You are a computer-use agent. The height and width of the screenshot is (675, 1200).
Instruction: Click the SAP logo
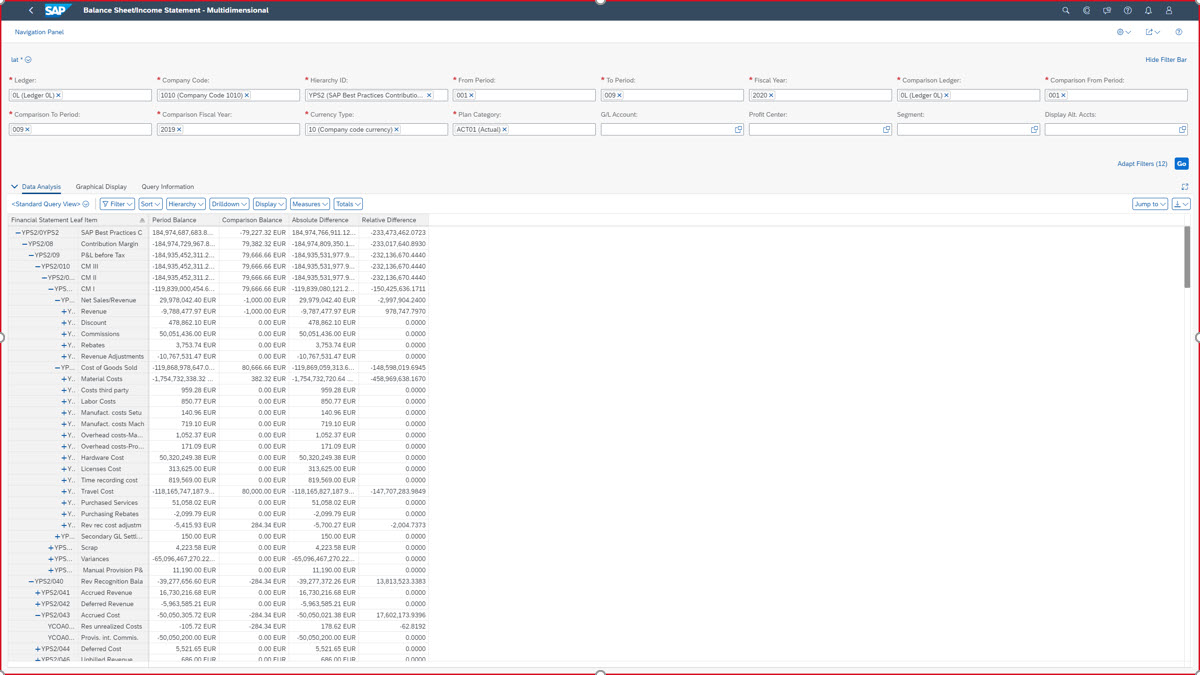(58, 10)
